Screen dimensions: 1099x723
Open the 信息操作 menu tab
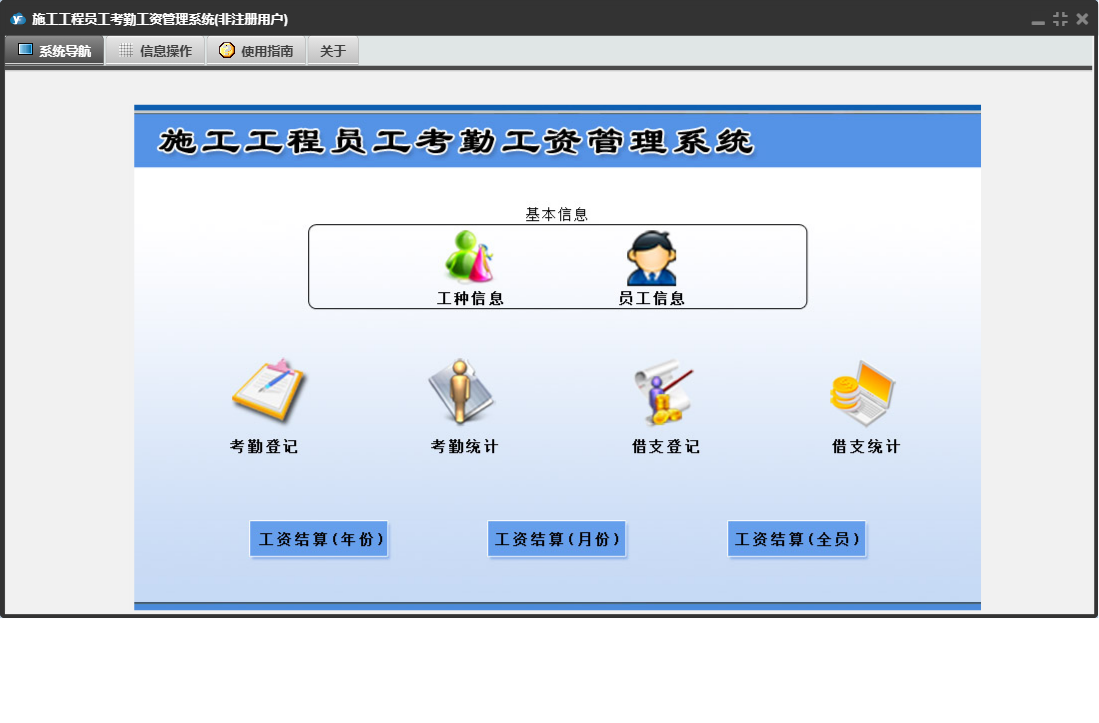[x=156, y=50]
